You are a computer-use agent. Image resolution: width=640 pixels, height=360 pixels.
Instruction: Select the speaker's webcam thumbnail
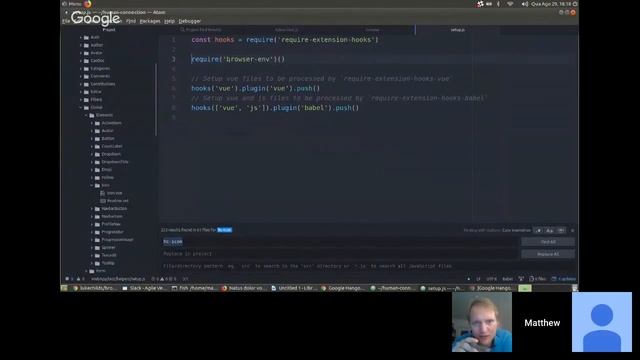click(x=482, y=322)
